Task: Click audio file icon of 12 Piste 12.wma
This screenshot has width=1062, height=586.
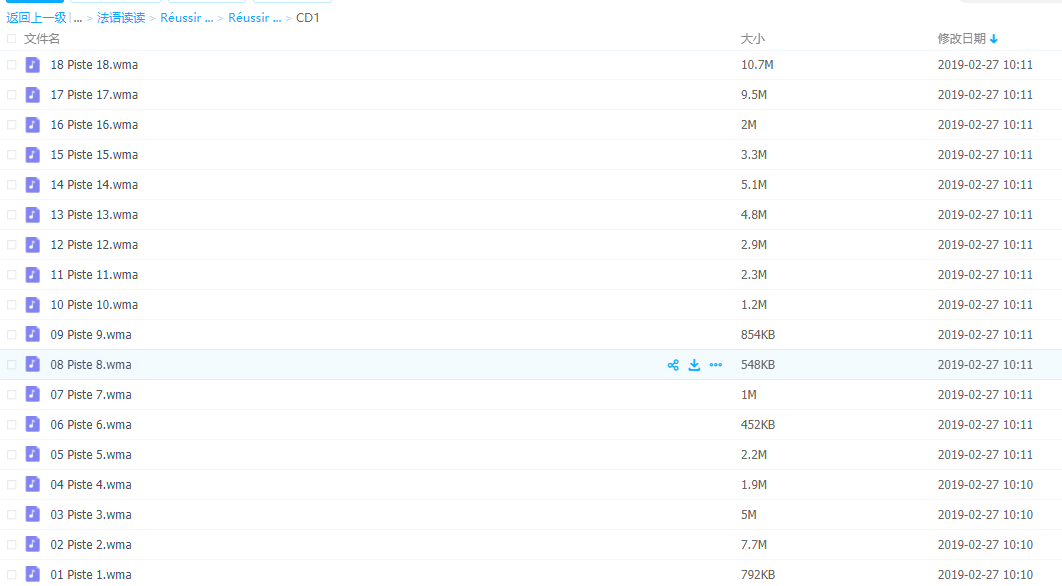Action: 33,245
